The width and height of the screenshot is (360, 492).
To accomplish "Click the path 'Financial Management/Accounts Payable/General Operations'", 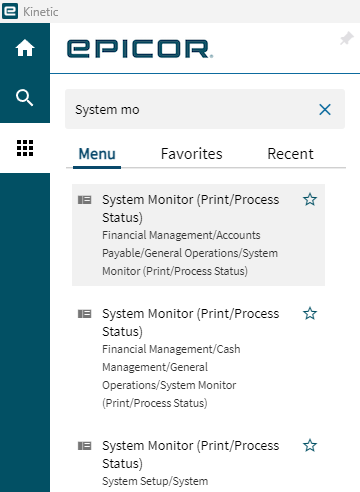I will click(x=190, y=253).
